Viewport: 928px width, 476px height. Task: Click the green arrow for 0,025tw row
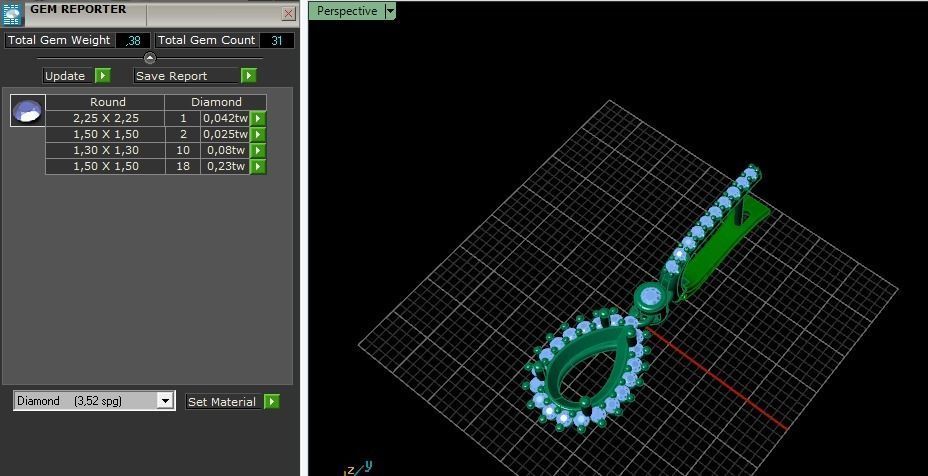[257, 134]
